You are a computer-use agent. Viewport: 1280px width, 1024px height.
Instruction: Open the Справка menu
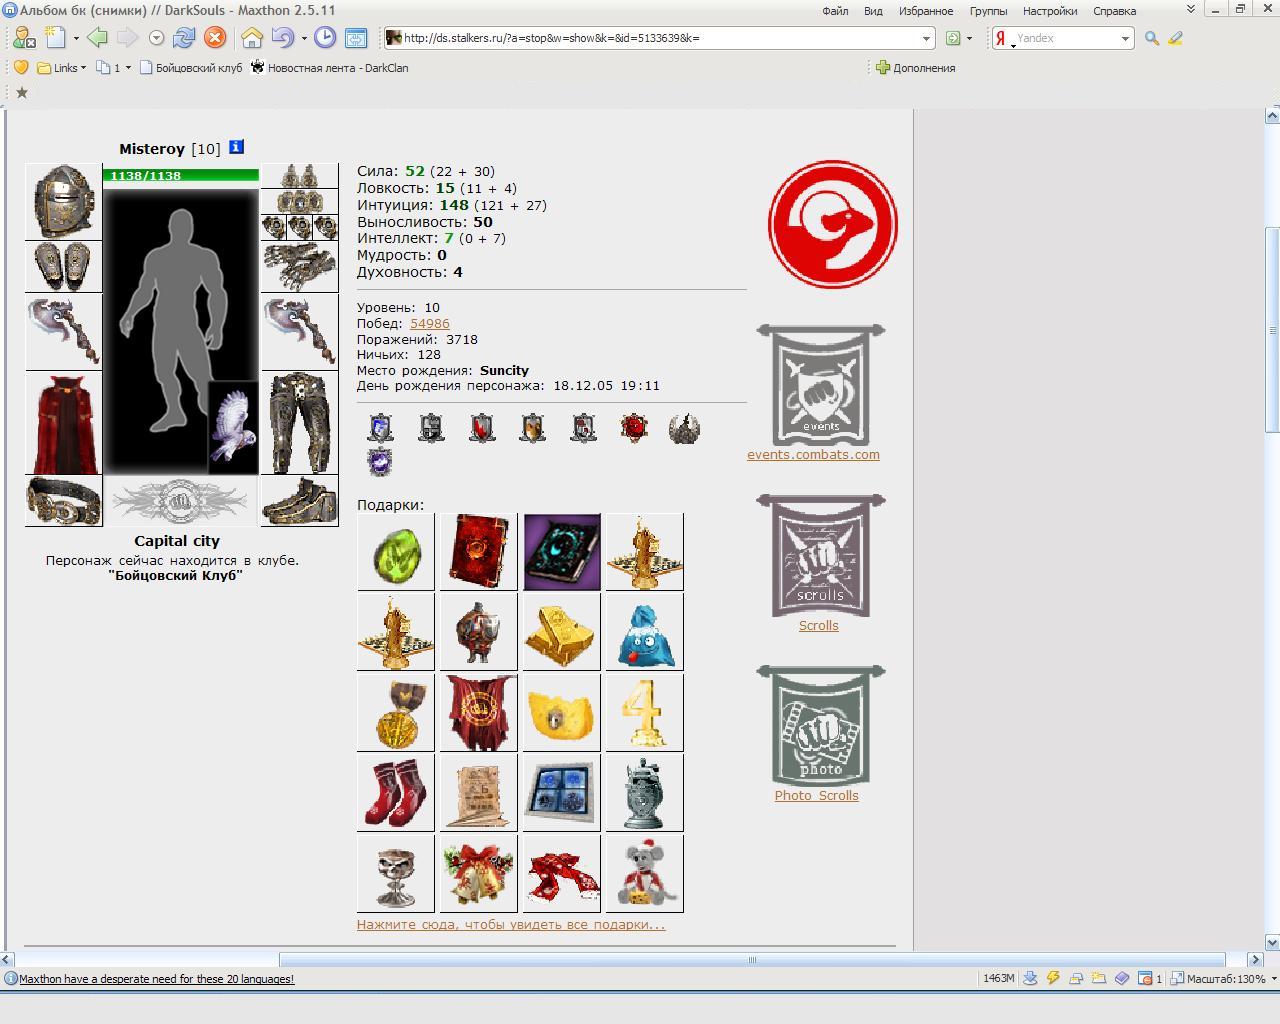click(x=1114, y=11)
